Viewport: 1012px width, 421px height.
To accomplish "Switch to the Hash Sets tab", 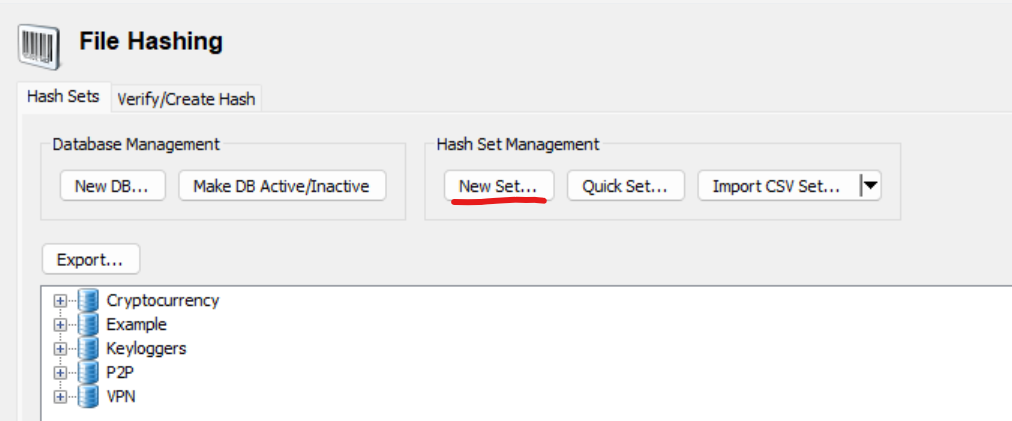I will point(63,97).
